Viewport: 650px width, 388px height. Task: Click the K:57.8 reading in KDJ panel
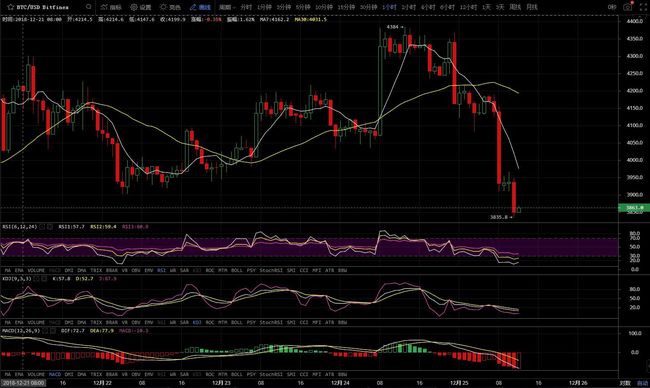pyautogui.click(x=61, y=279)
